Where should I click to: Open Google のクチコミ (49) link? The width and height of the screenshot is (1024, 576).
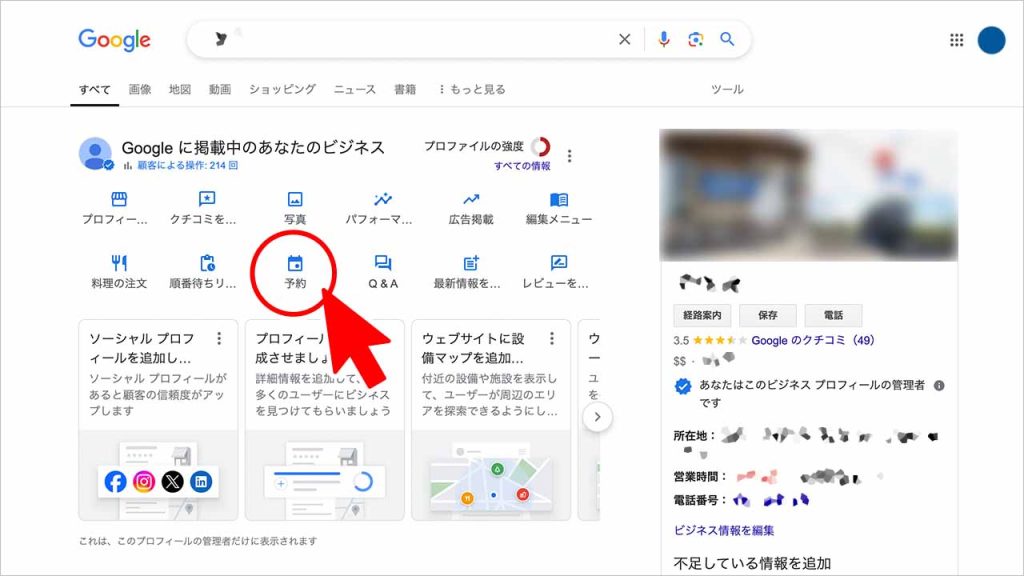tap(812, 340)
